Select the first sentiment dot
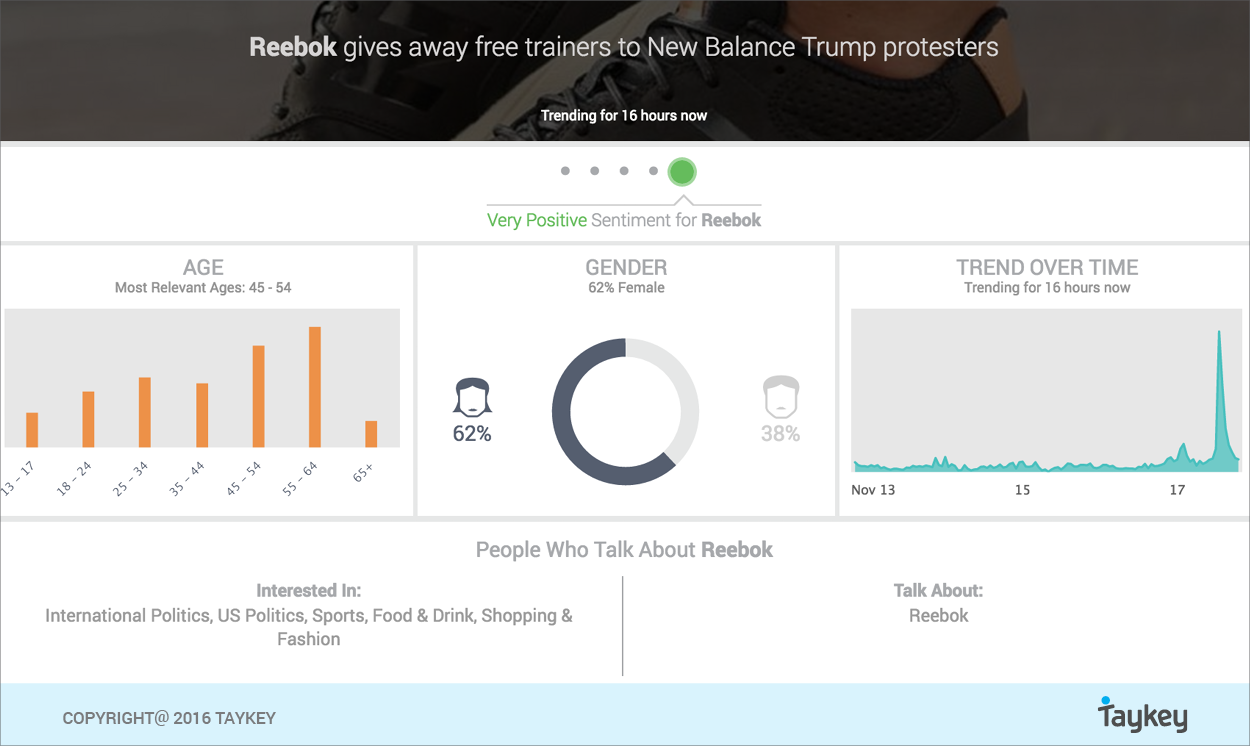The height and width of the screenshot is (746, 1250). (x=565, y=171)
